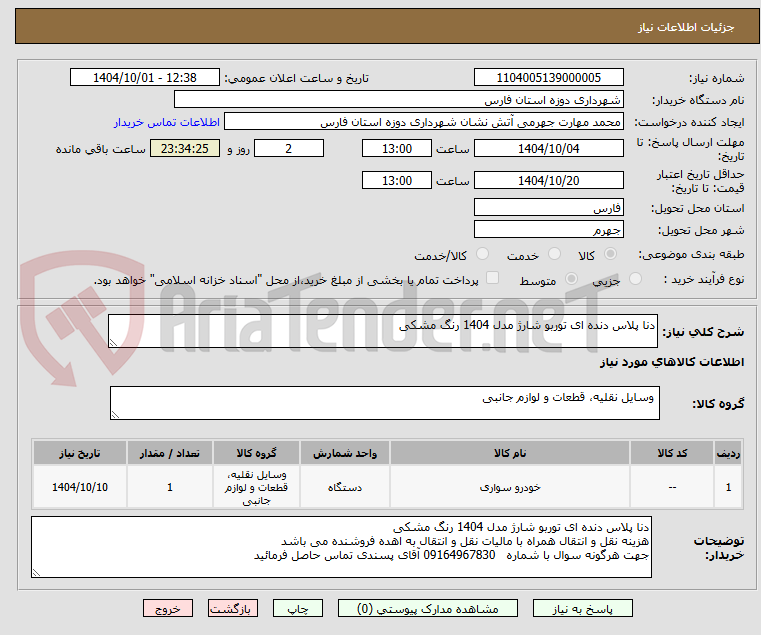
Task: Click the پاسخ به نیاز button
Action: pos(582,608)
